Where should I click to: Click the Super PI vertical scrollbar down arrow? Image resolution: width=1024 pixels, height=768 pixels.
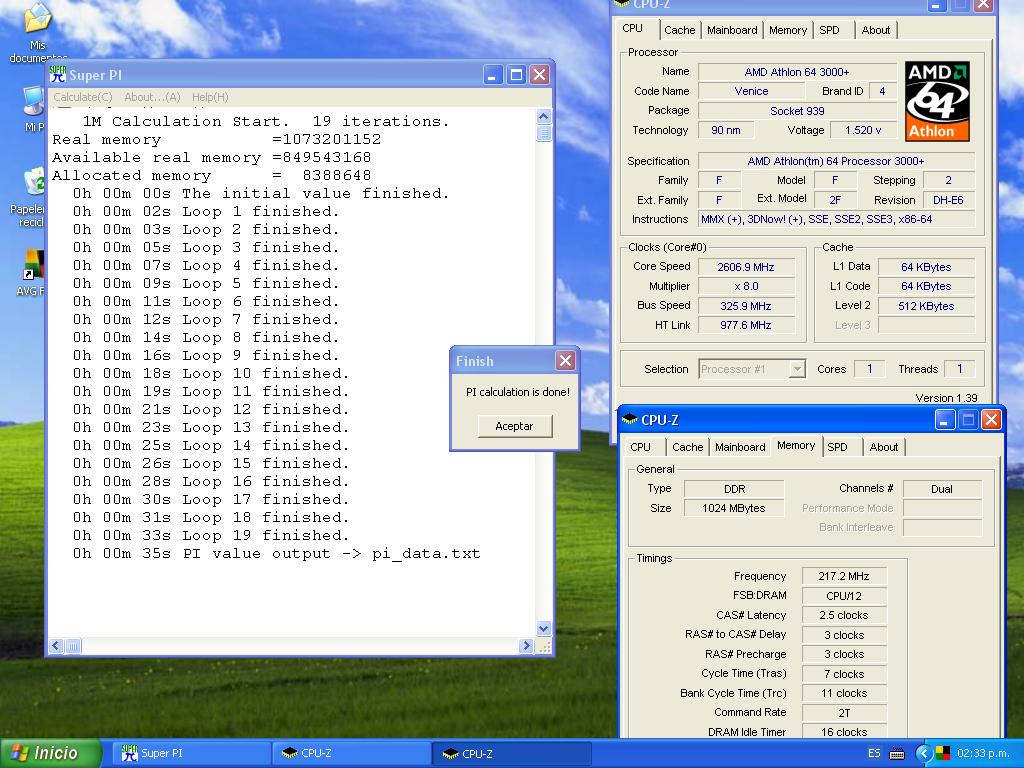pyautogui.click(x=544, y=629)
